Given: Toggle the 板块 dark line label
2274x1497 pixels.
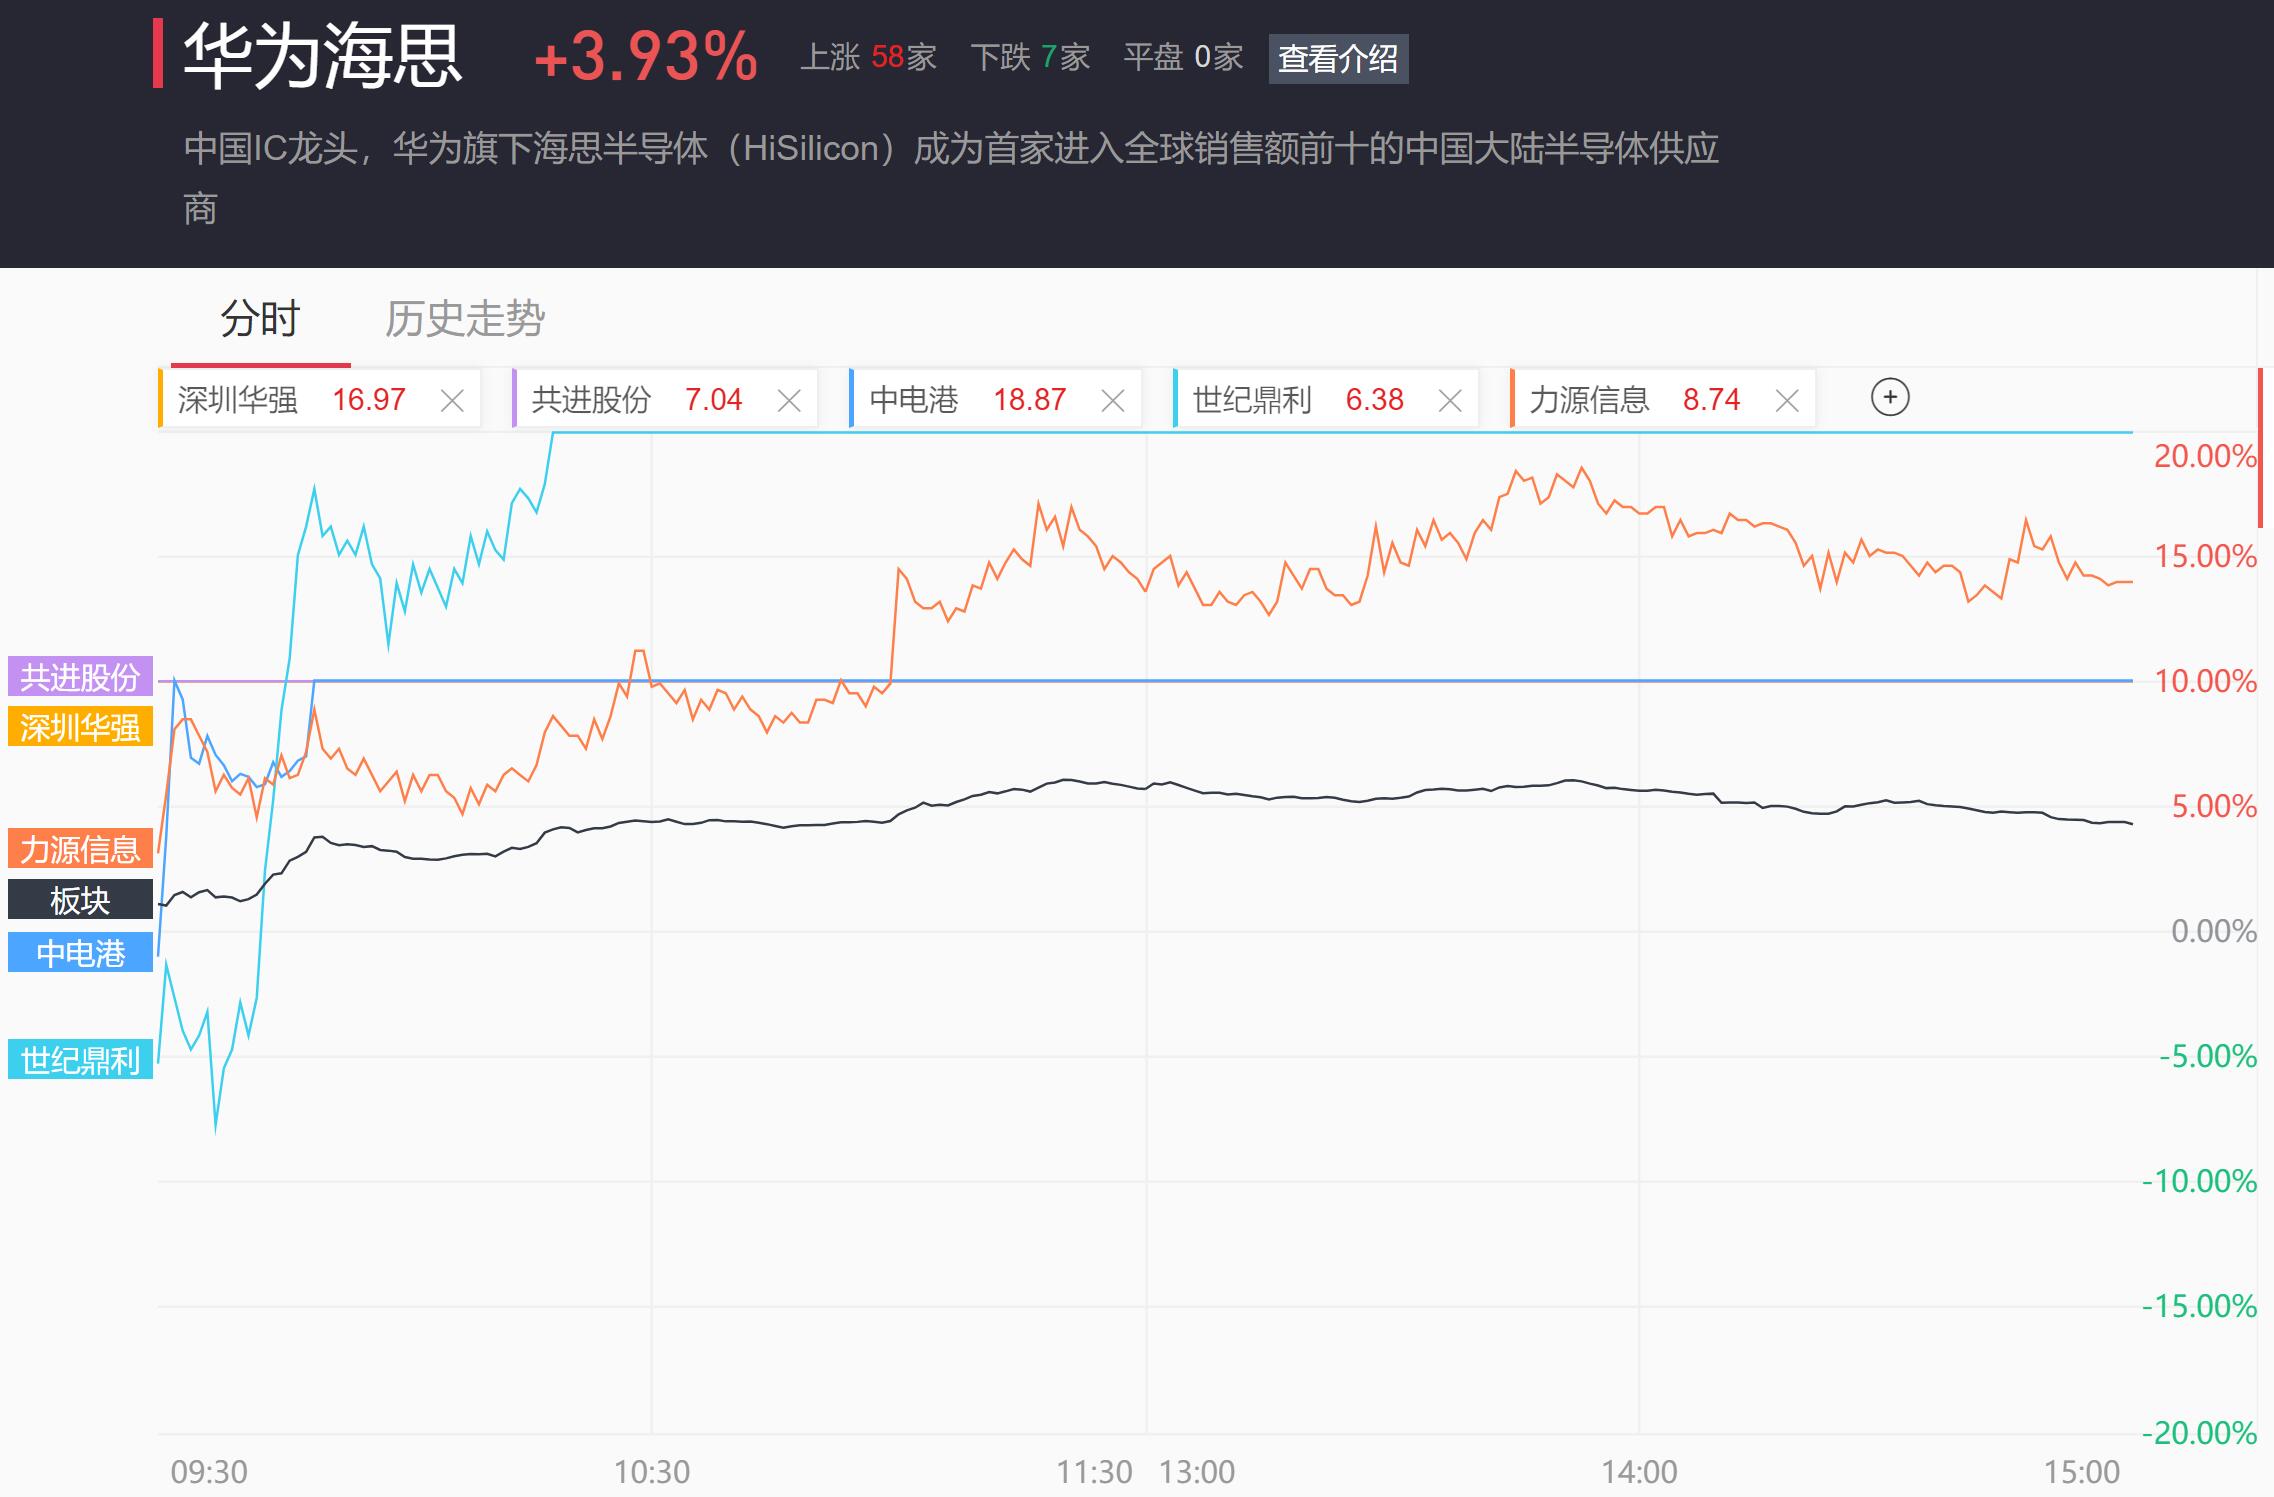Looking at the screenshot, I should pos(80,900).
